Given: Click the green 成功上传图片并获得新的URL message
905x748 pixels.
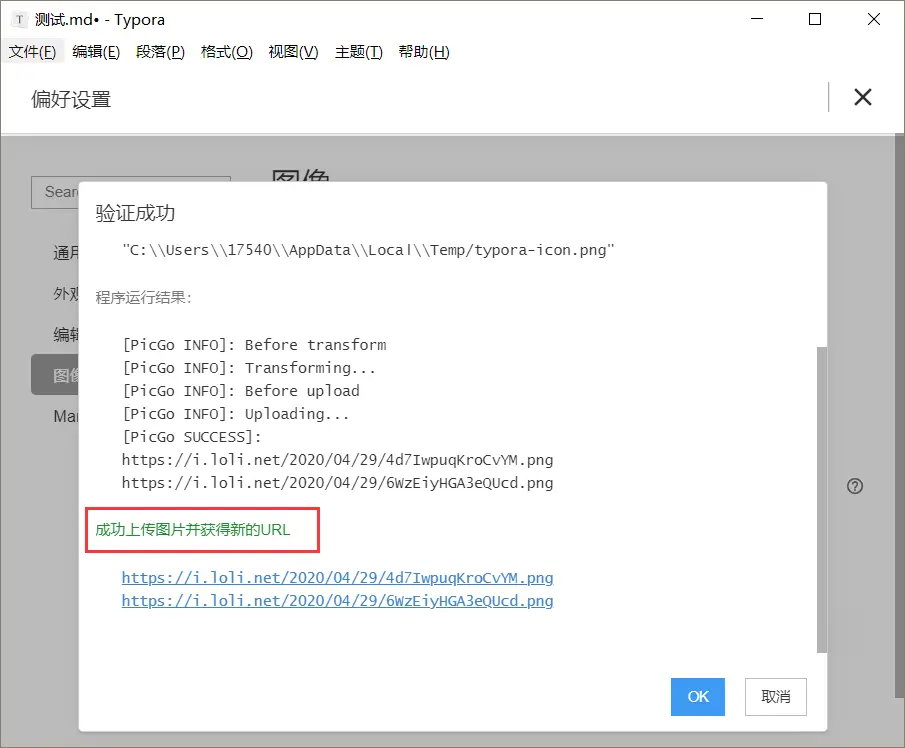Looking at the screenshot, I should click(193, 530).
